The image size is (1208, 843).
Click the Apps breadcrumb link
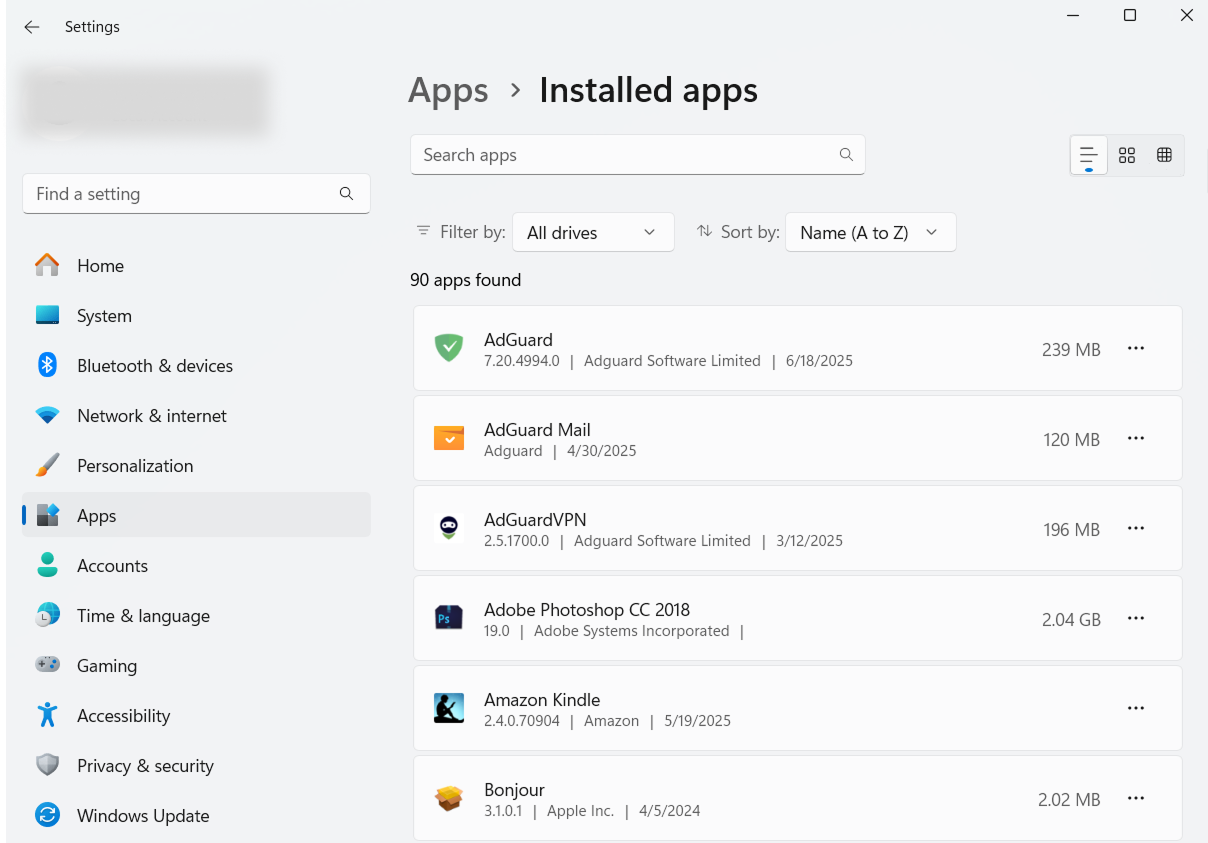tap(448, 90)
